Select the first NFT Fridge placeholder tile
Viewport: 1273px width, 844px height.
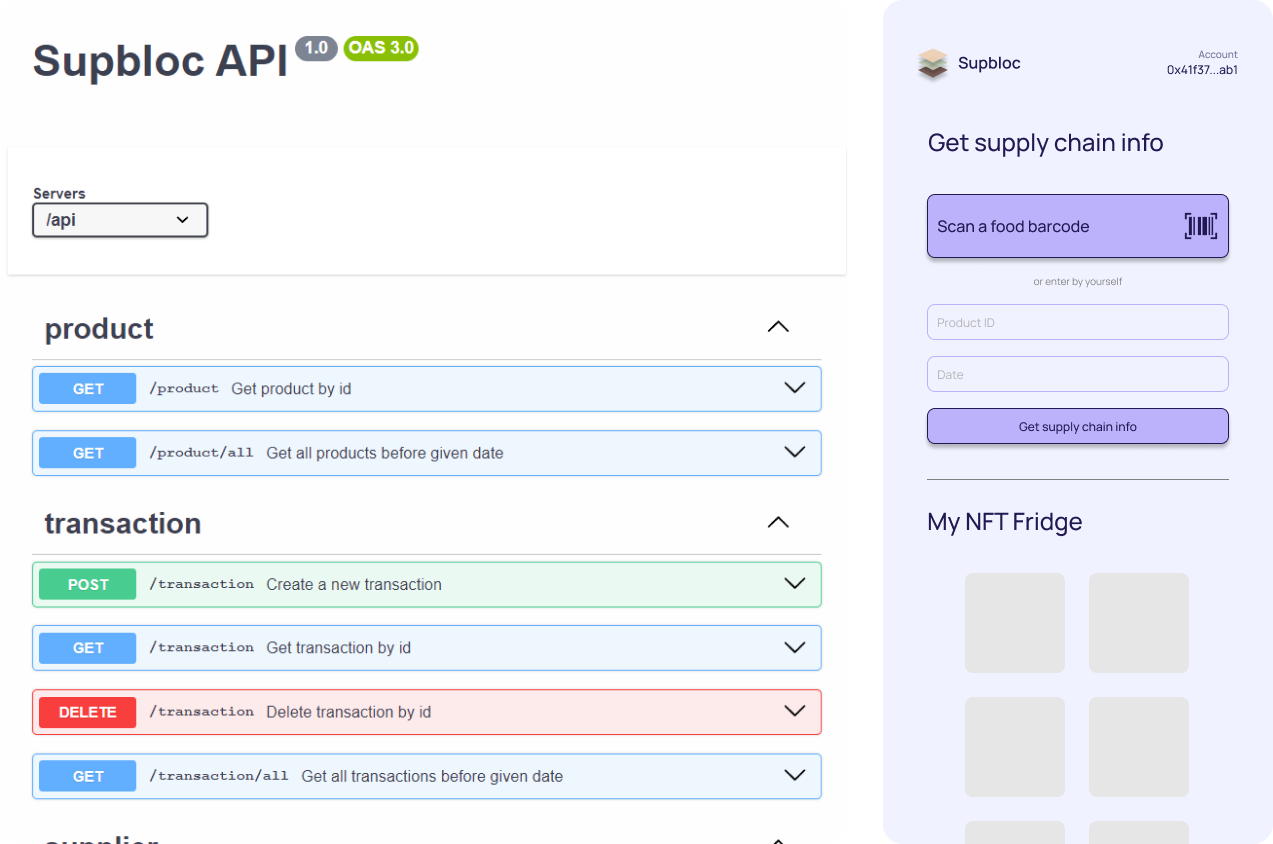1014,623
